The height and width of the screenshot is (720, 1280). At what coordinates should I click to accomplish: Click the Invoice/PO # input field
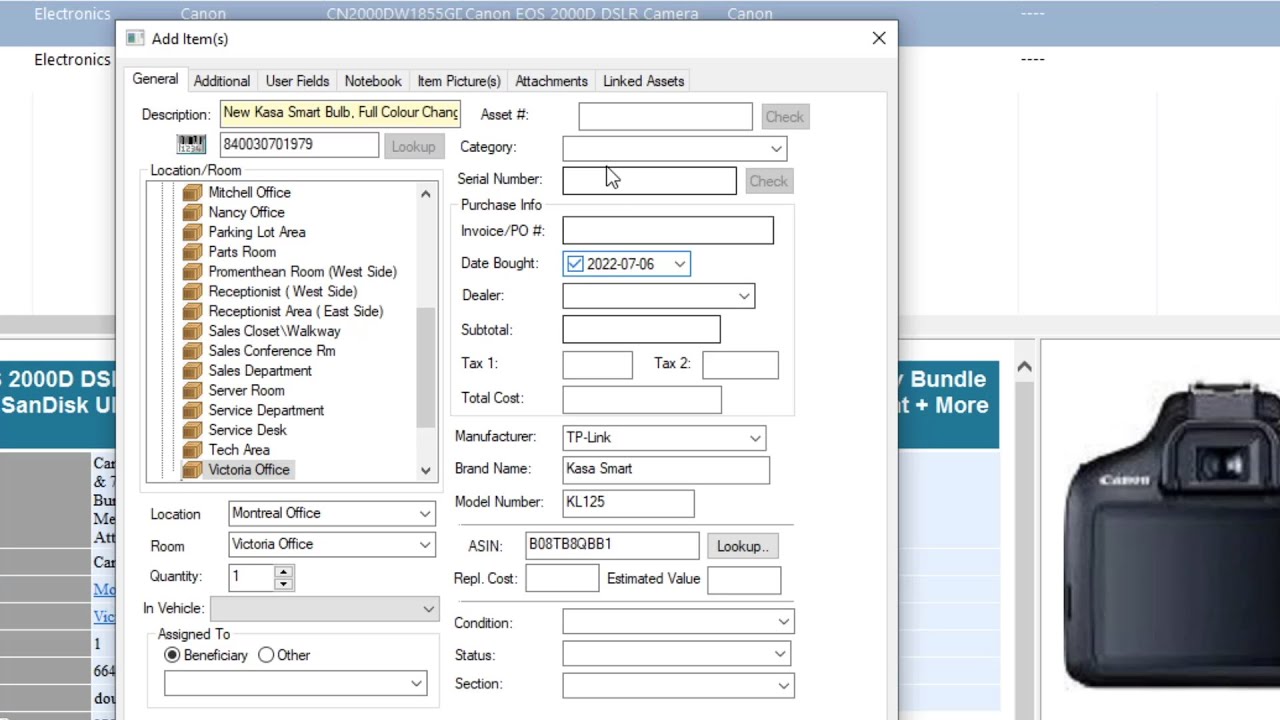[x=668, y=231]
